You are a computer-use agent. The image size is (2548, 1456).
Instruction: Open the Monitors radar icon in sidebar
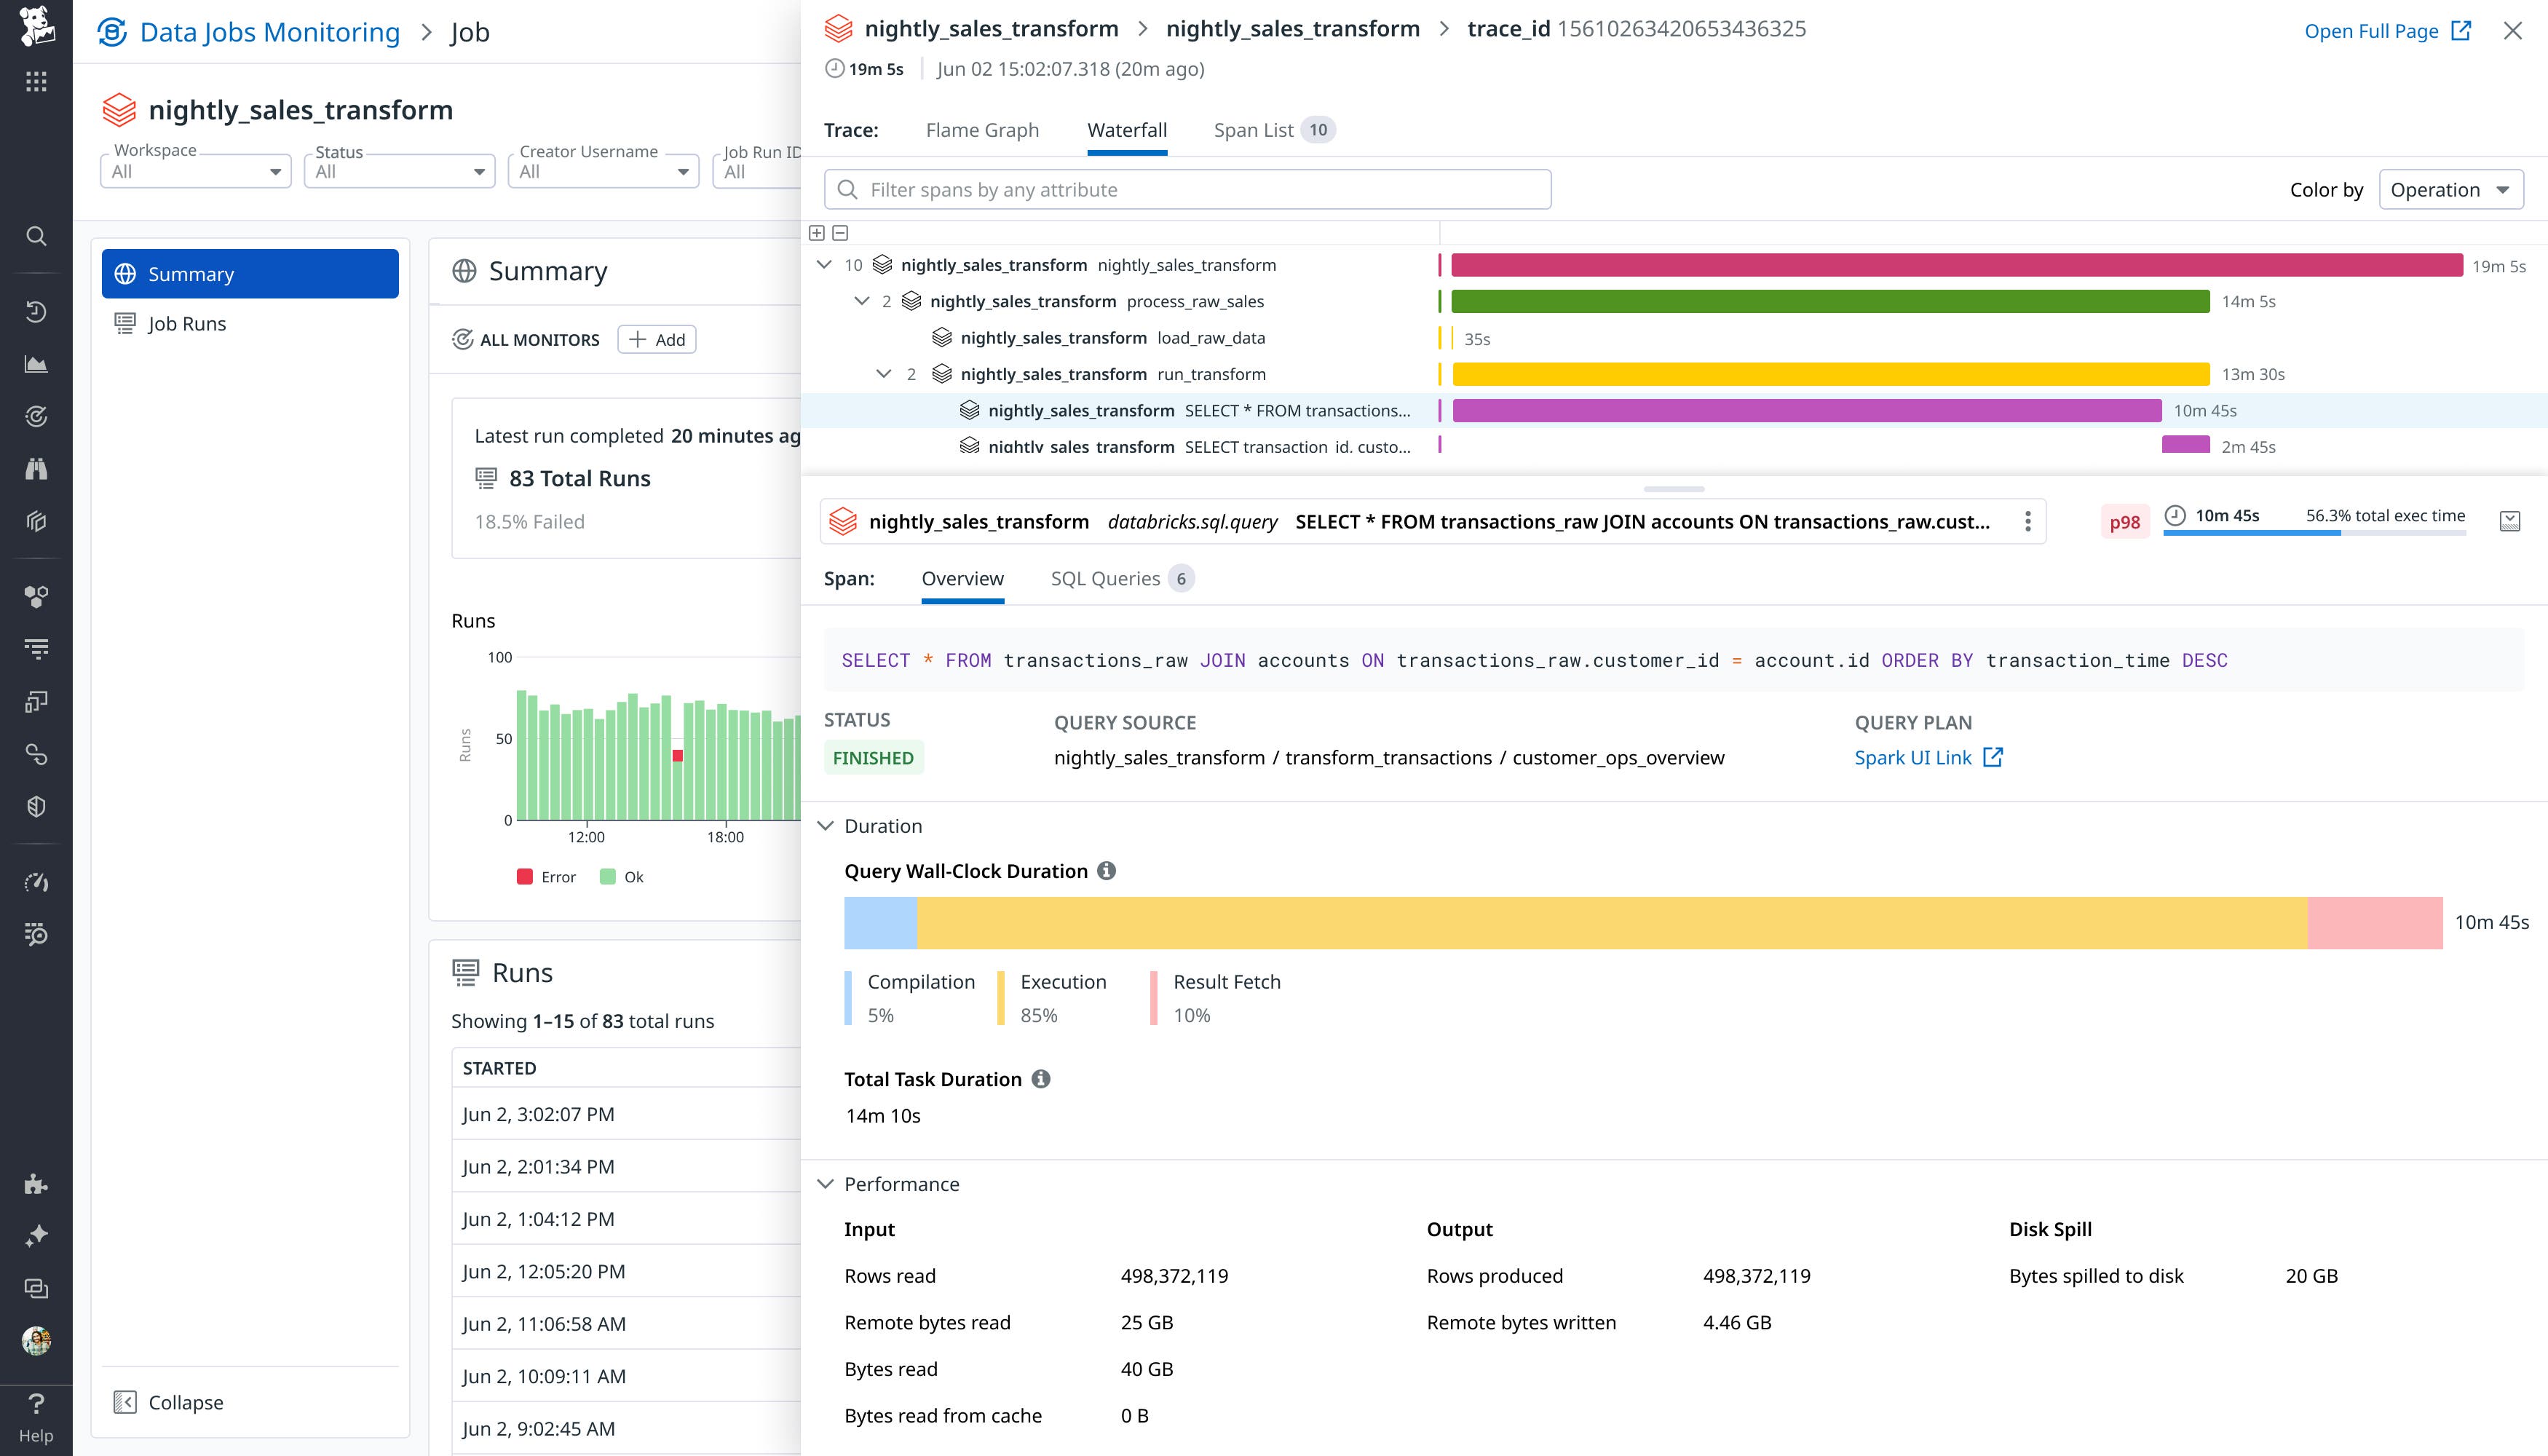pyautogui.click(x=36, y=417)
